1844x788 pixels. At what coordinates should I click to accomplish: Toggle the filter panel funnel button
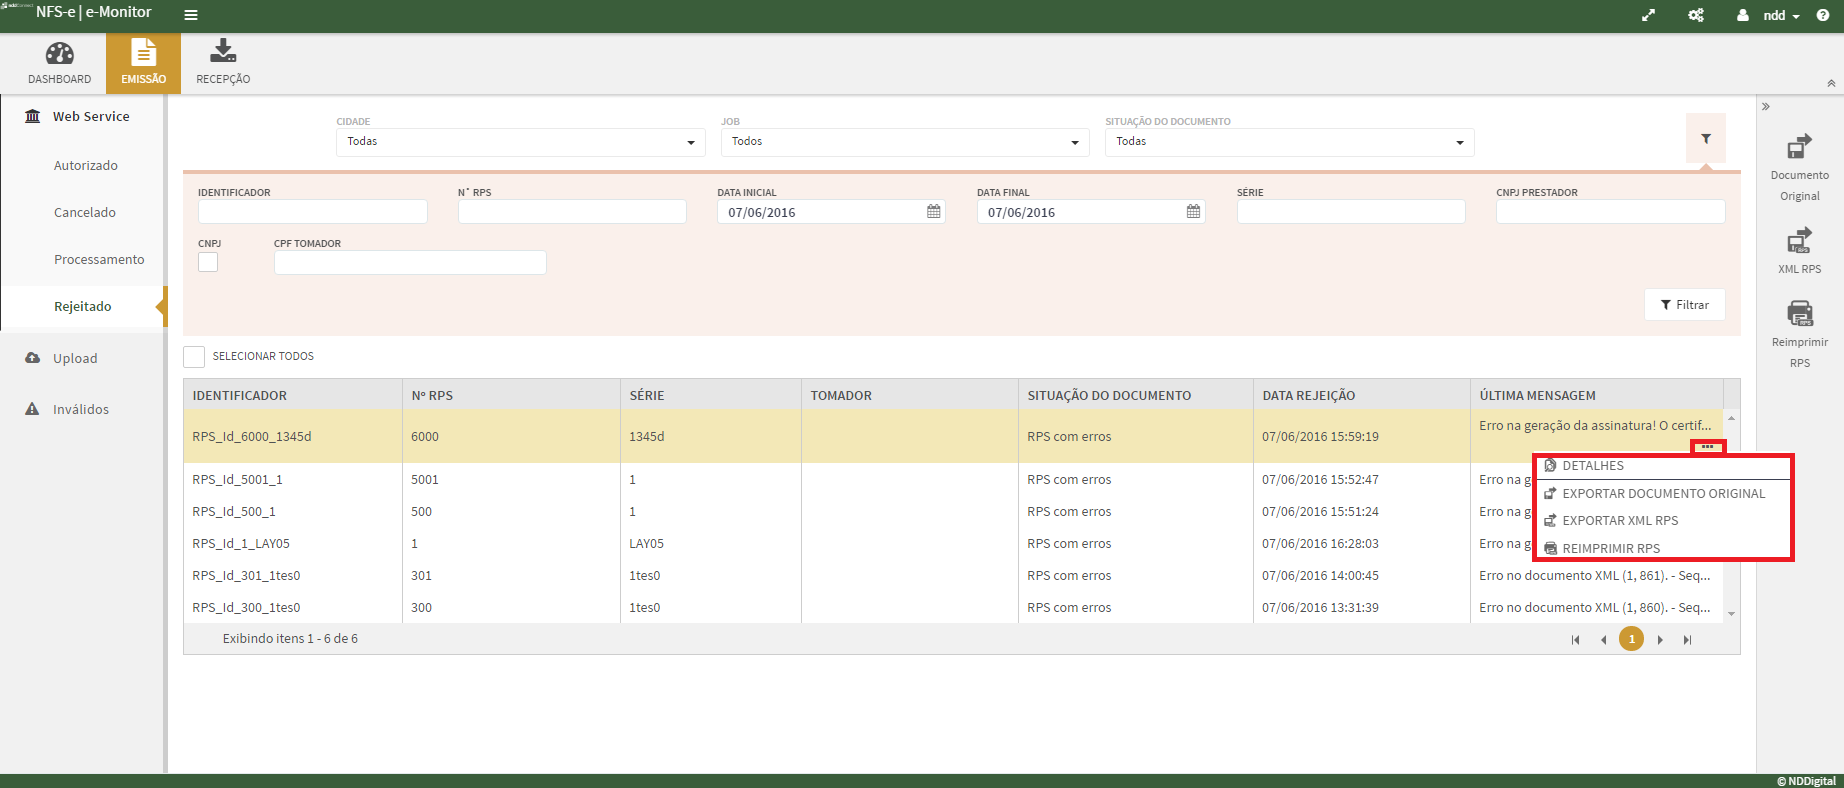[1705, 139]
